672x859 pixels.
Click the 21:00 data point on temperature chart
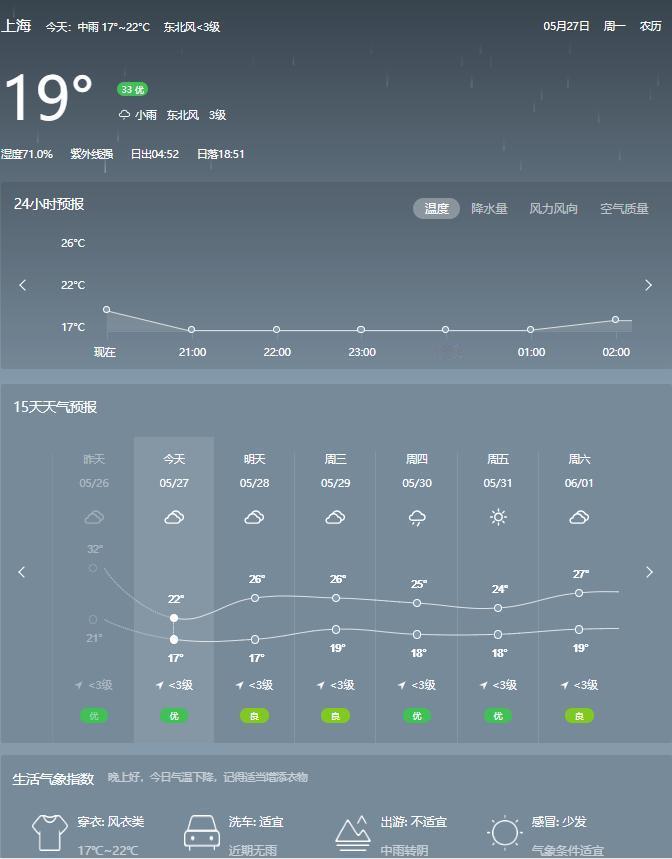click(x=191, y=330)
